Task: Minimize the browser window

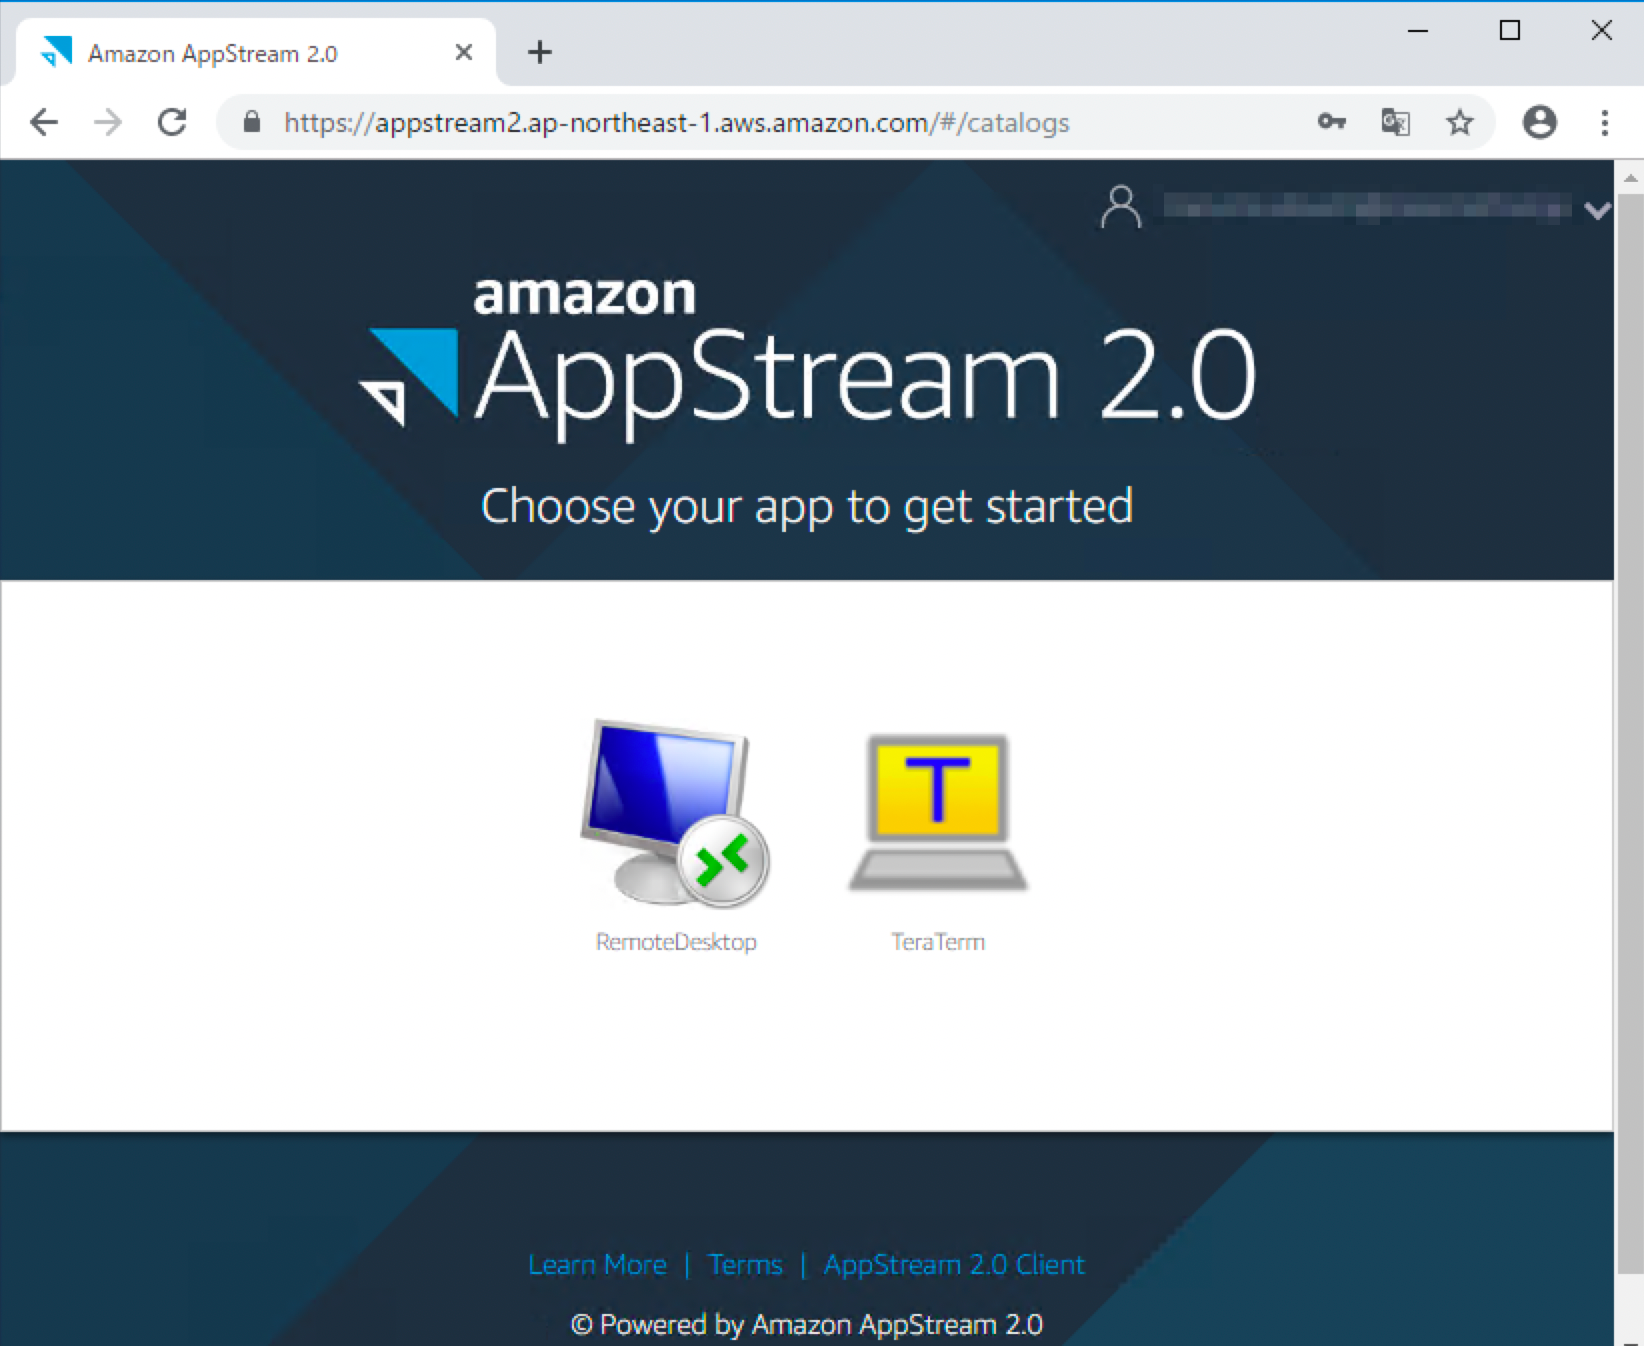Action: [1418, 31]
